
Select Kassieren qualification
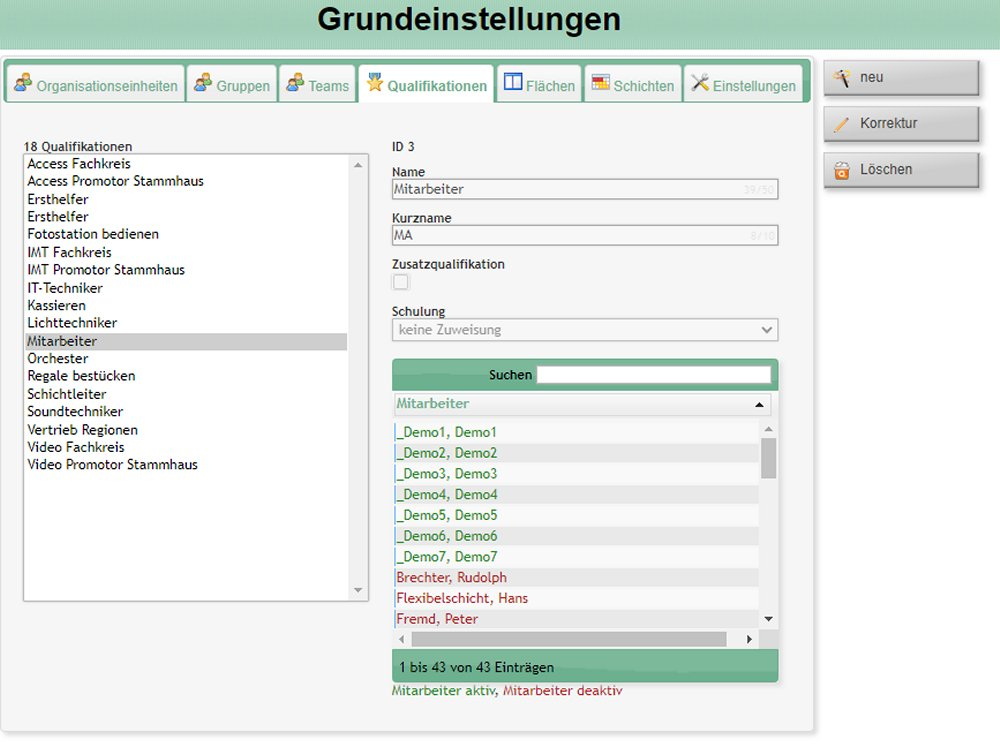[x=186, y=305]
